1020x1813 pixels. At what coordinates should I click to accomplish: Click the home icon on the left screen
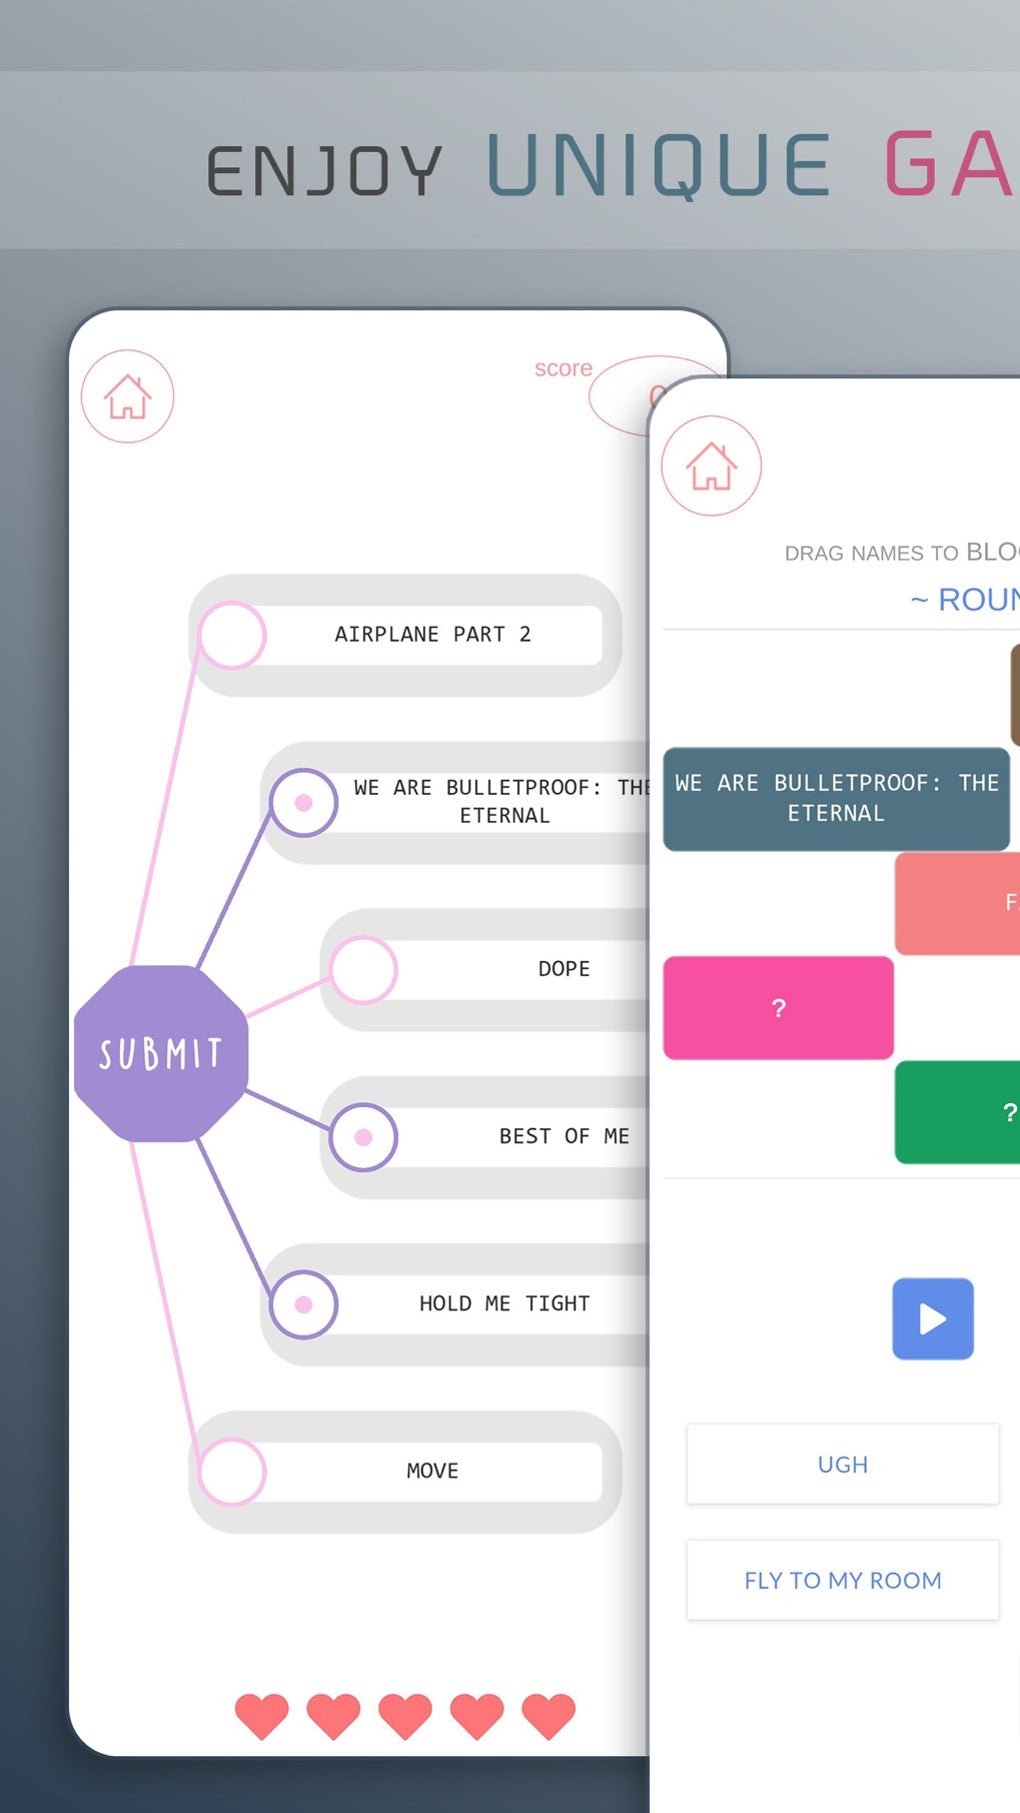click(x=128, y=397)
